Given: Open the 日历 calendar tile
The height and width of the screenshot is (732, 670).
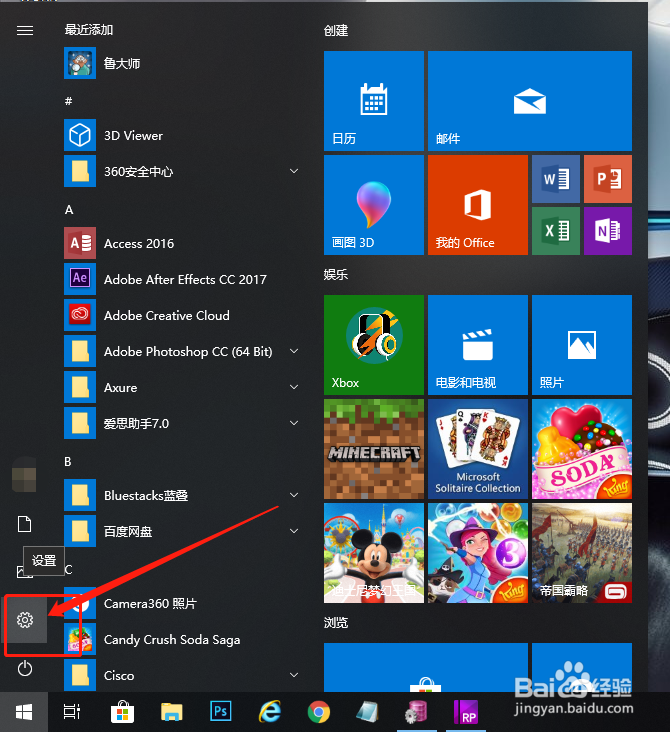Looking at the screenshot, I should coord(374,101).
